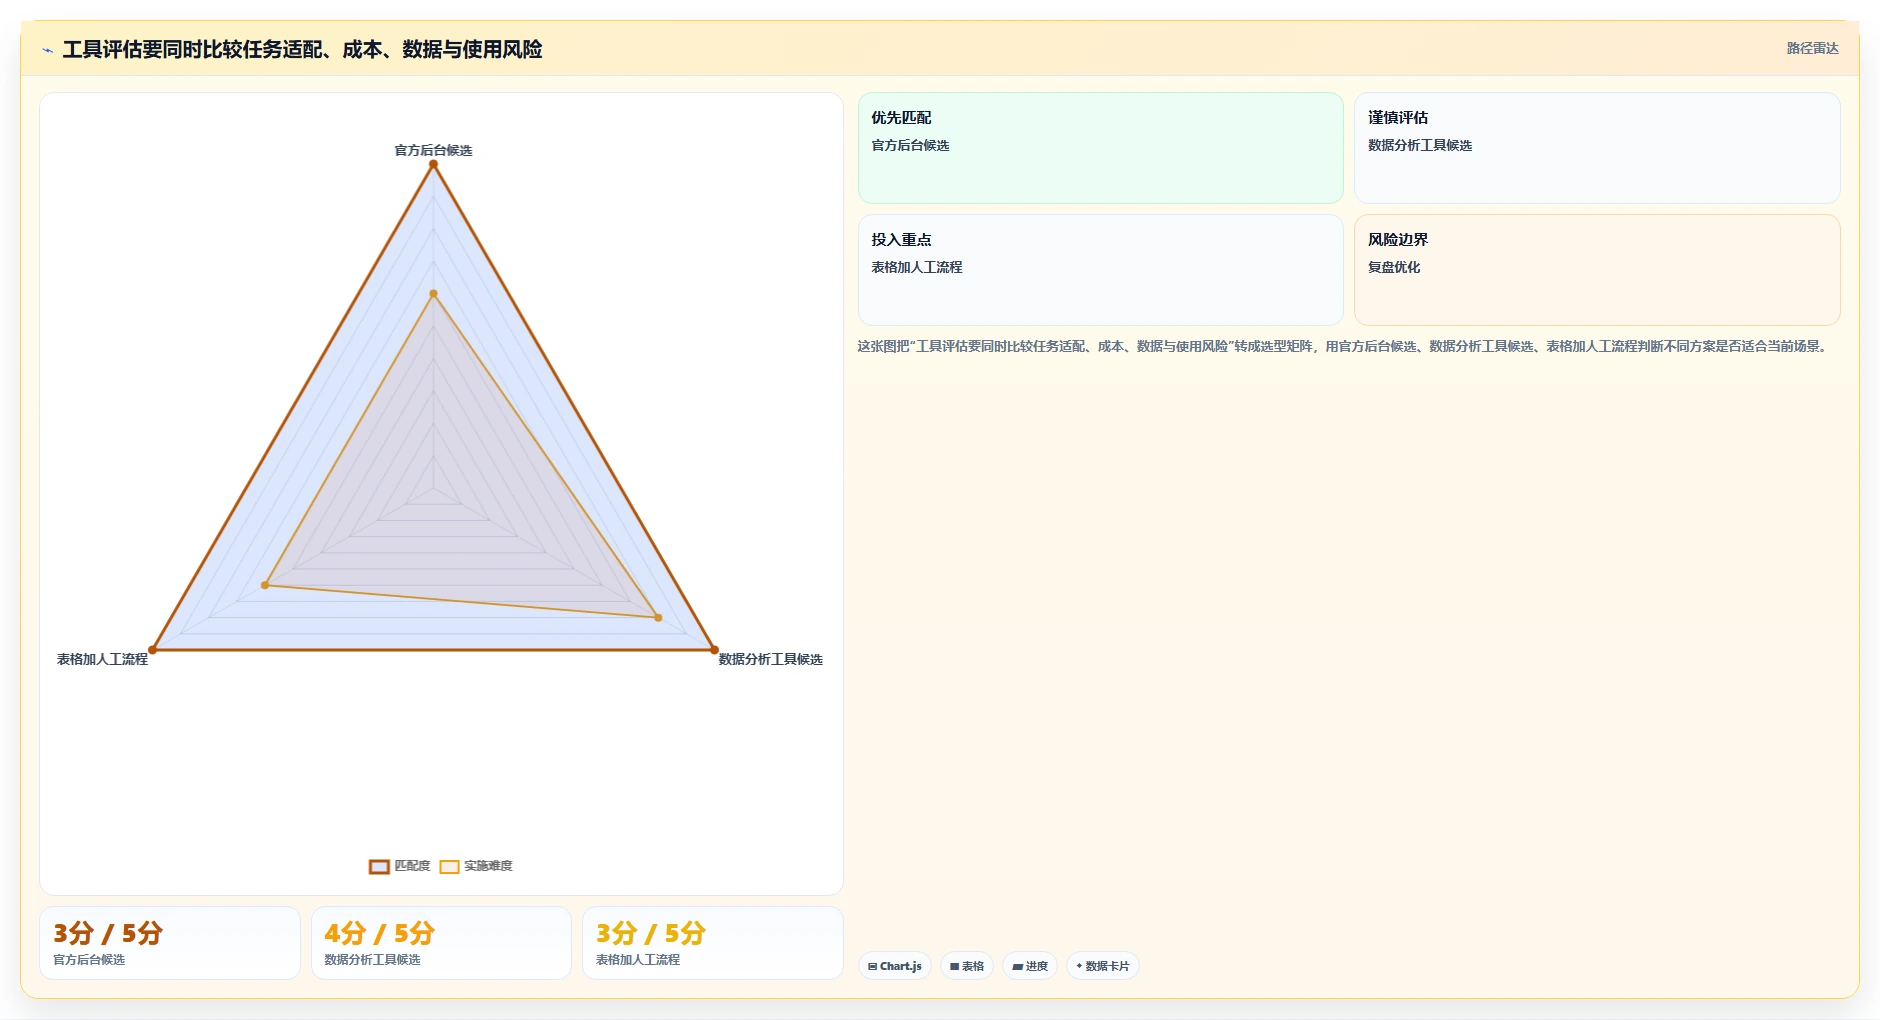Open the 优先匹配 card
The image size is (1880, 1020).
tap(1100, 148)
